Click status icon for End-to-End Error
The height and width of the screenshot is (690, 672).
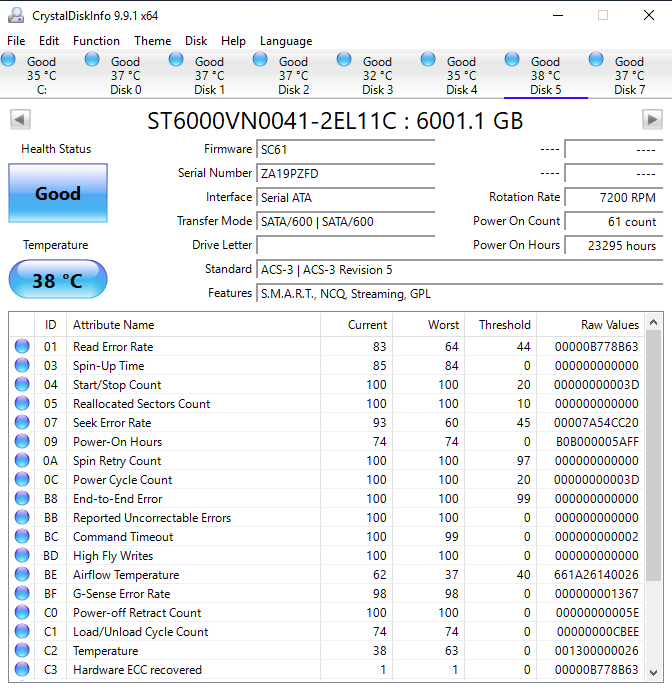pos(22,498)
